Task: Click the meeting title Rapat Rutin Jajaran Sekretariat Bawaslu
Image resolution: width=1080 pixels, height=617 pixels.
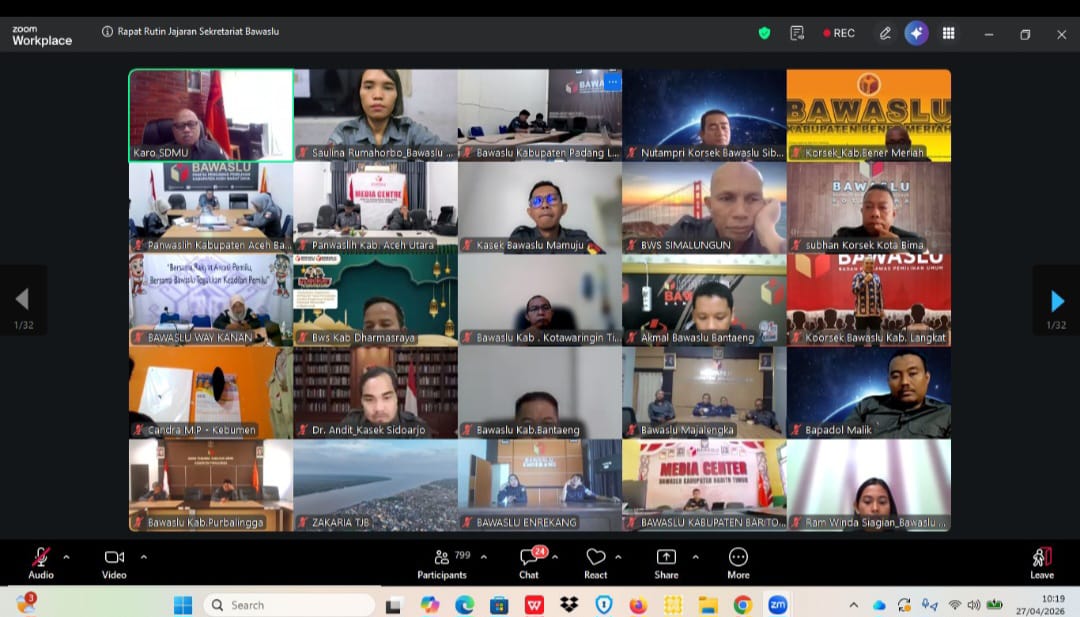Action: tap(198, 32)
